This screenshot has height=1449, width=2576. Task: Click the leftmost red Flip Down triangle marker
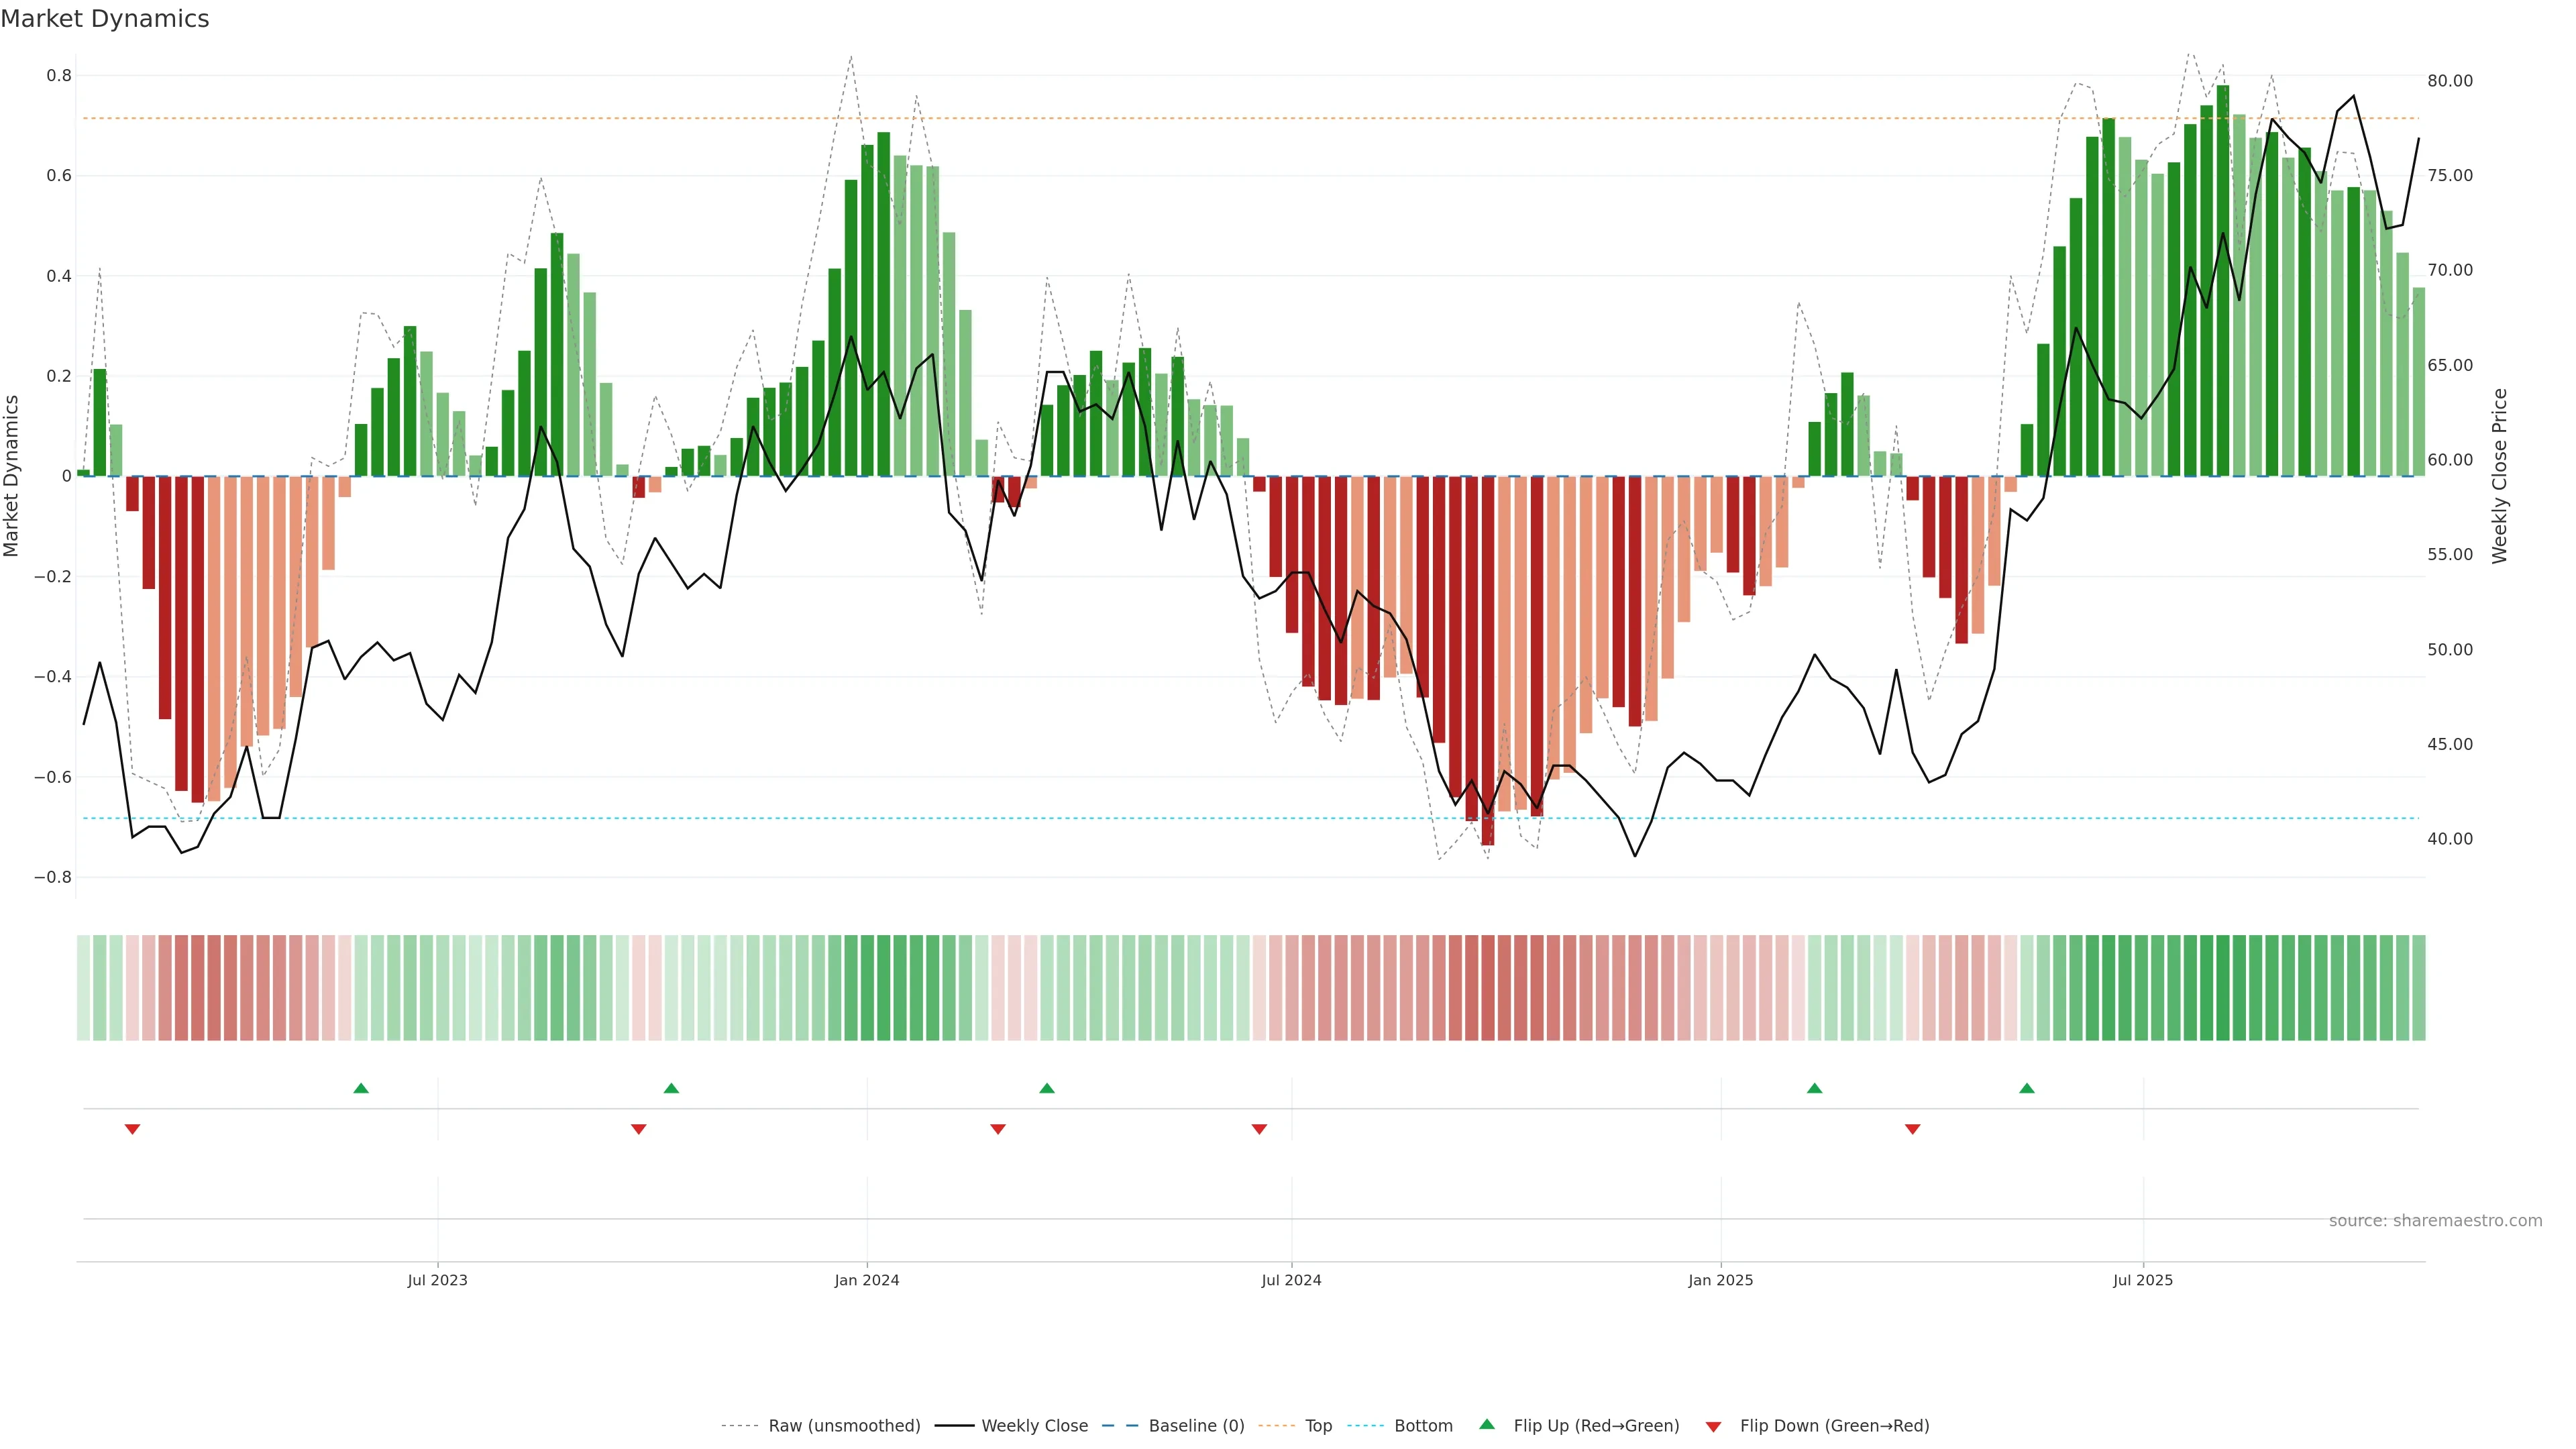coord(132,1129)
